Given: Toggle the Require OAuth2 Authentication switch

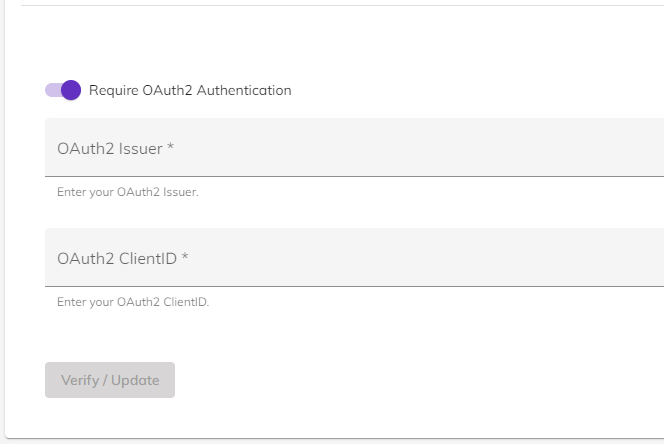Looking at the screenshot, I should coord(63,90).
